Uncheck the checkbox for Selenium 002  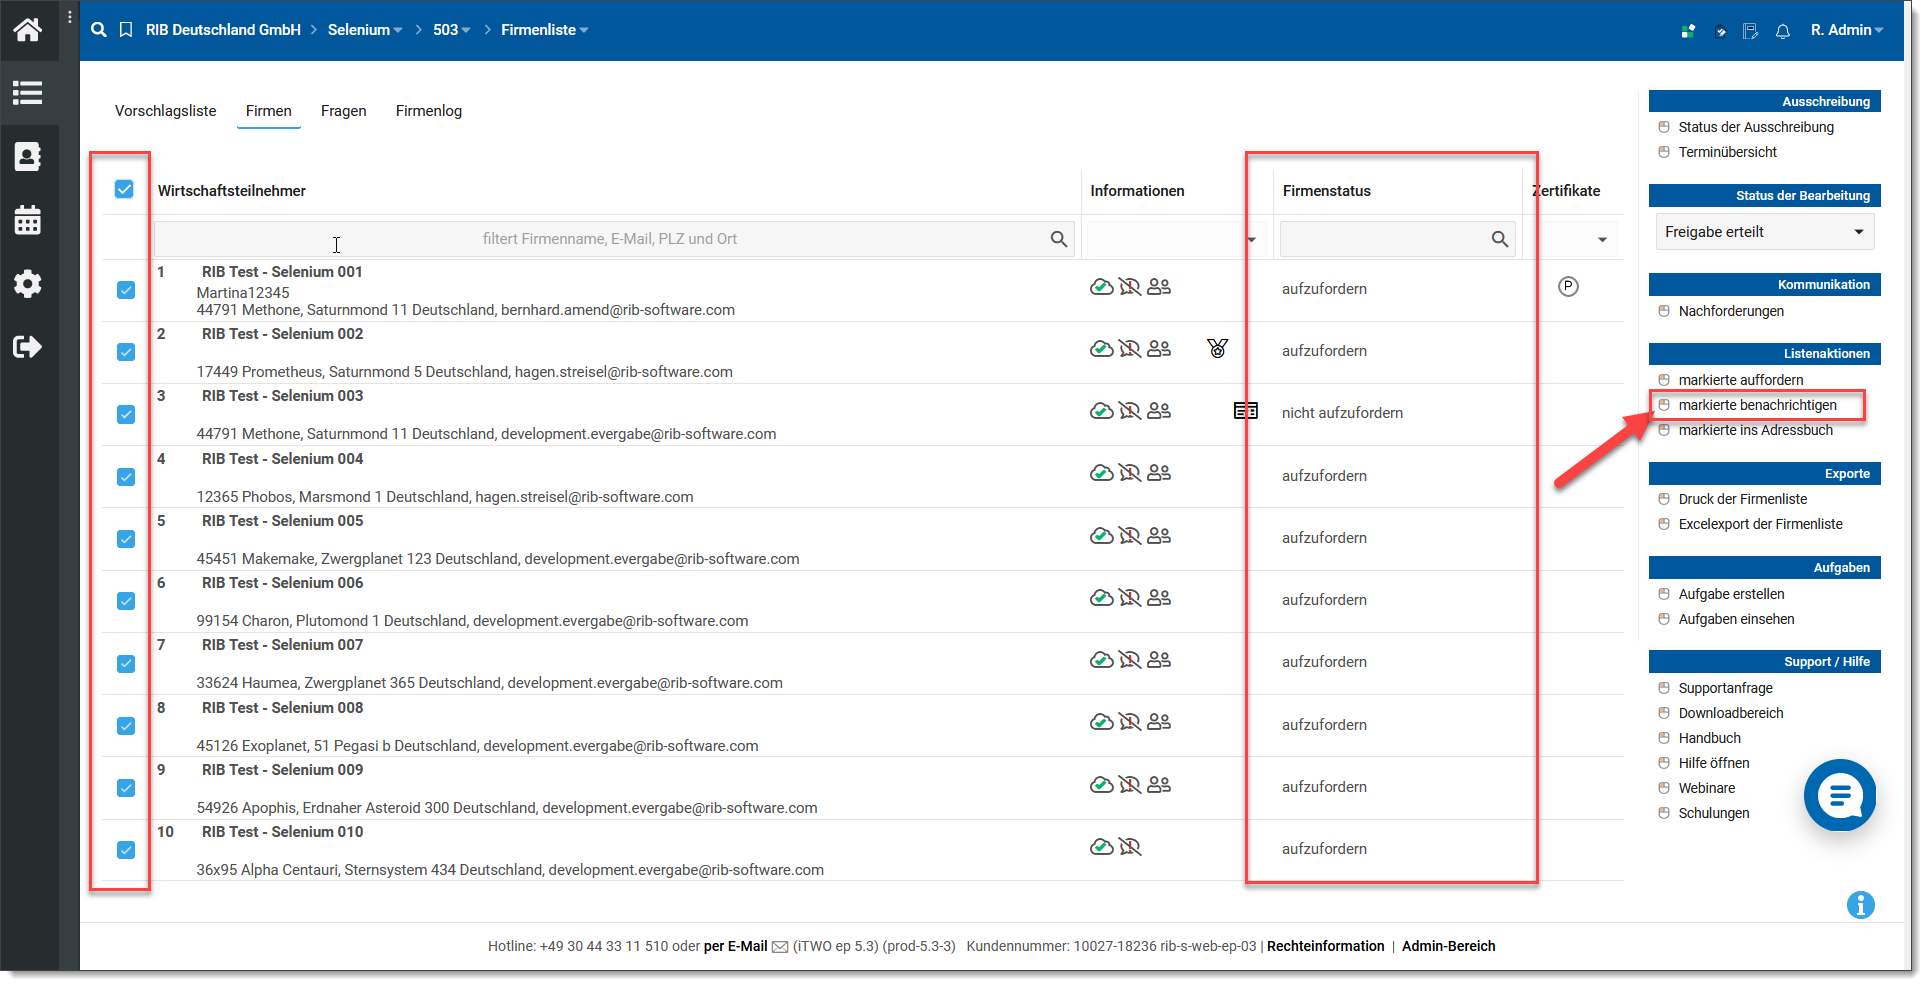point(126,352)
